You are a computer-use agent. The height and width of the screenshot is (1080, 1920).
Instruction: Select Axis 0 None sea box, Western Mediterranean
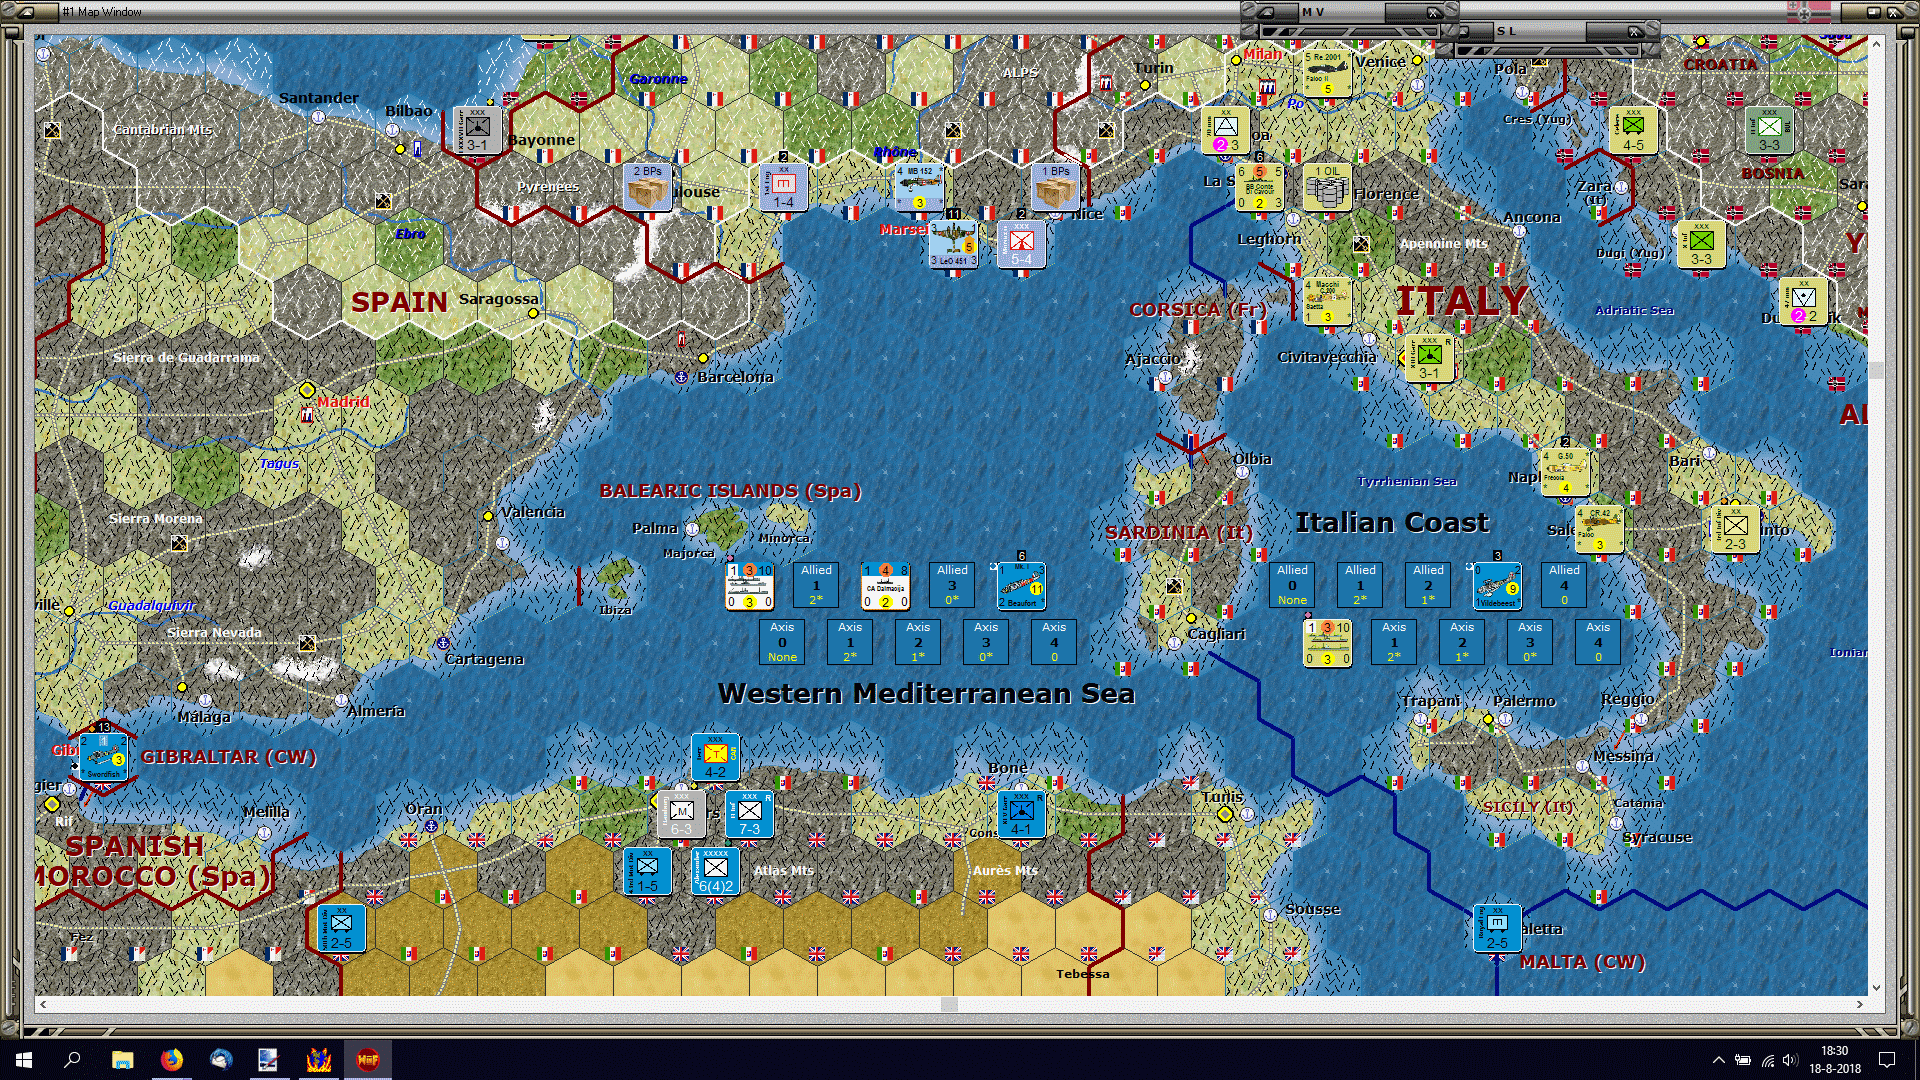[x=782, y=642]
